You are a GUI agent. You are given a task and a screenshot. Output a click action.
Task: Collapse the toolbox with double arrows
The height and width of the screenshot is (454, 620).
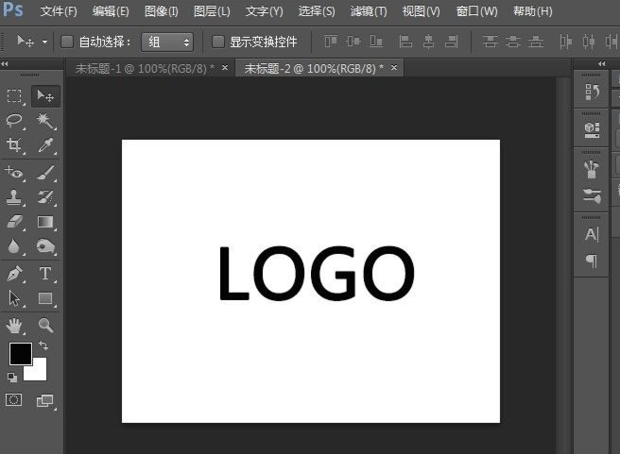(4, 63)
